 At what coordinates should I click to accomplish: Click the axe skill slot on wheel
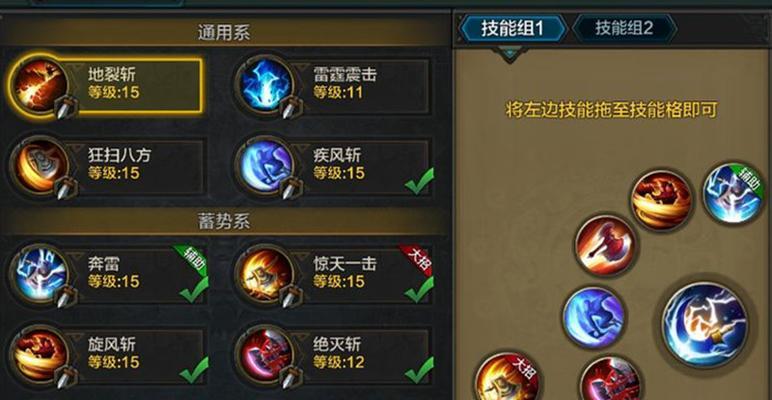pyautogui.click(x=606, y=245)
